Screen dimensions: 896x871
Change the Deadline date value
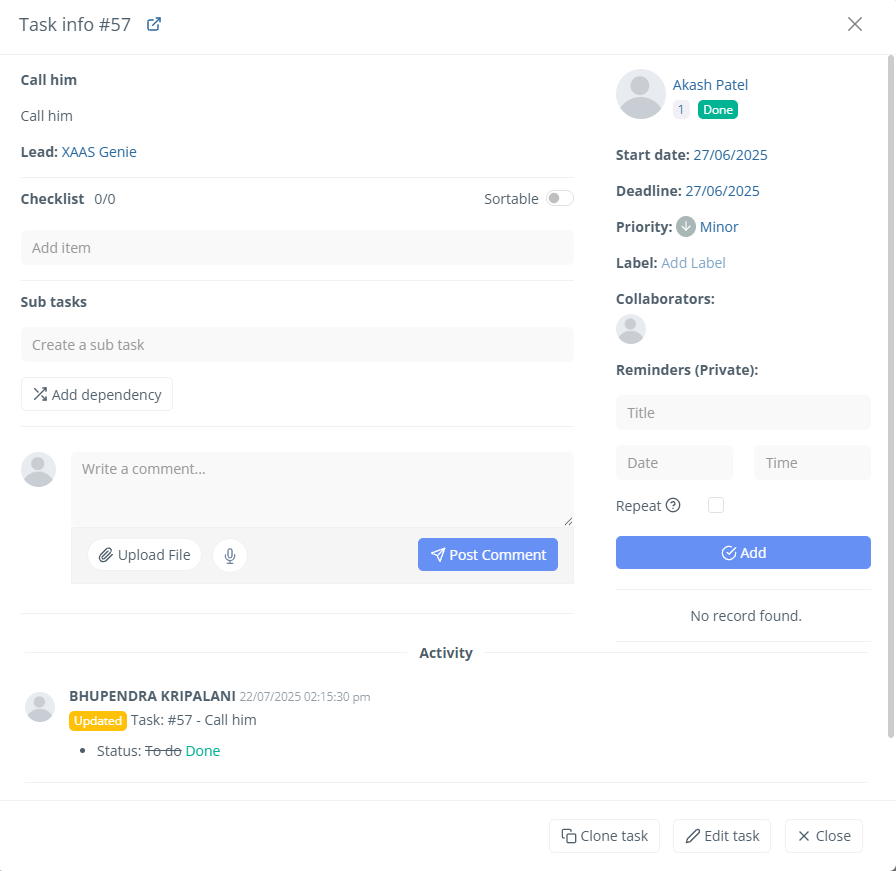pos(722,191)
